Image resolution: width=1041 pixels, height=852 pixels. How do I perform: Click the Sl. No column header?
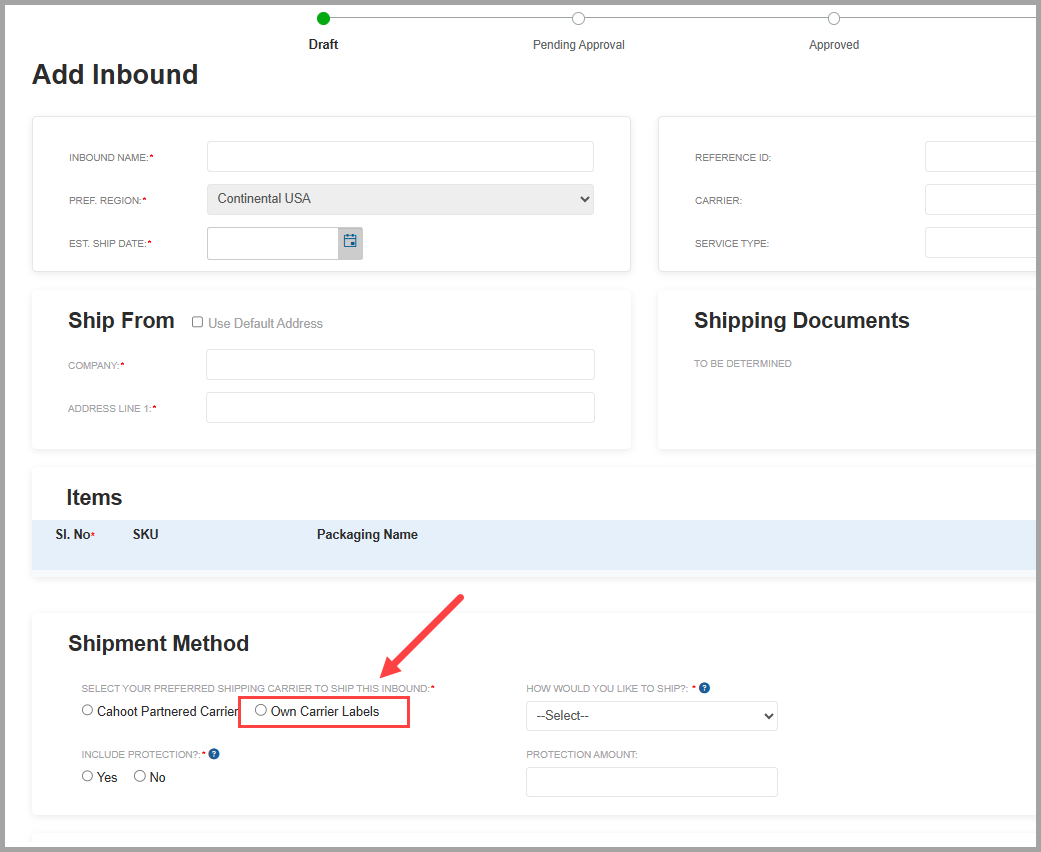coord(74,535)
